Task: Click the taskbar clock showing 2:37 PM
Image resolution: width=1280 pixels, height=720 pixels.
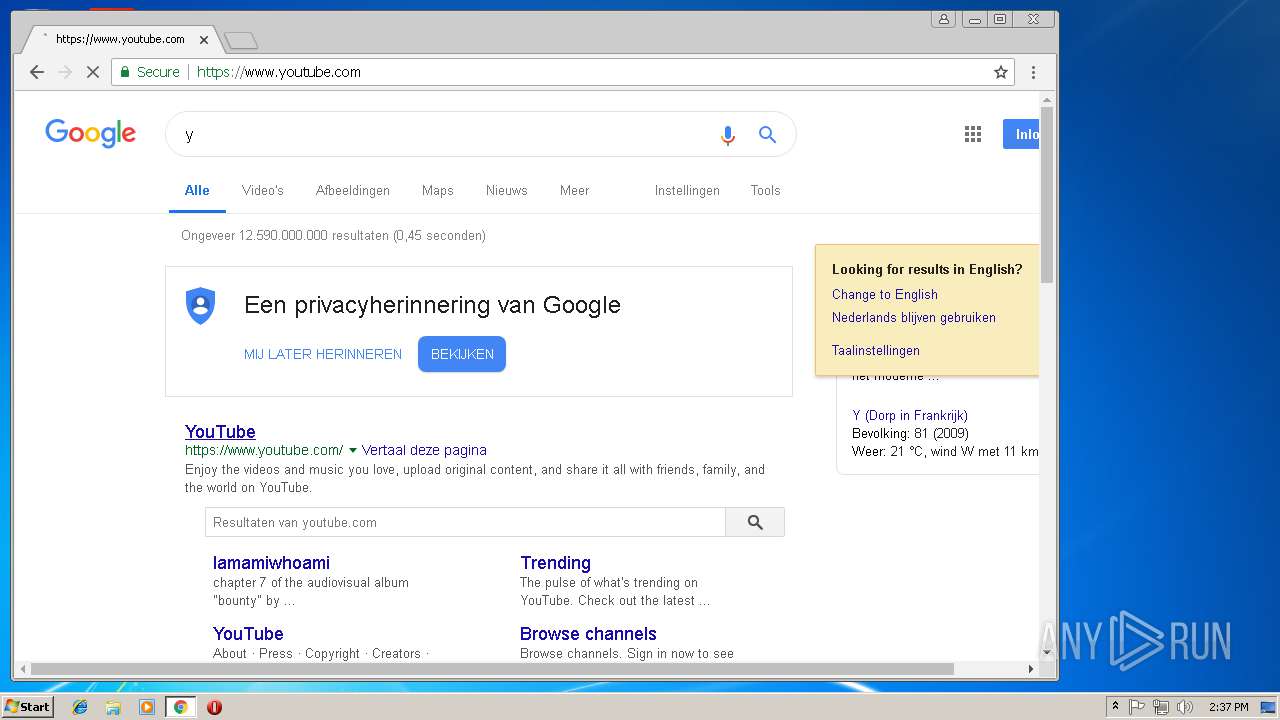Action: click(1228, 707)
